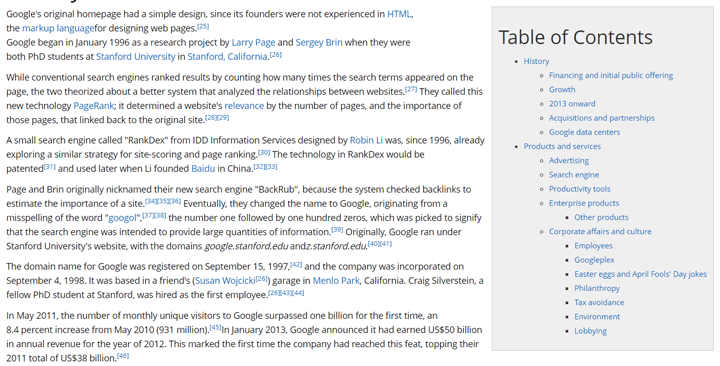Open the Susan Wojcicki link
The height and width of the screenshot is (366, 720).
[225, 281]
